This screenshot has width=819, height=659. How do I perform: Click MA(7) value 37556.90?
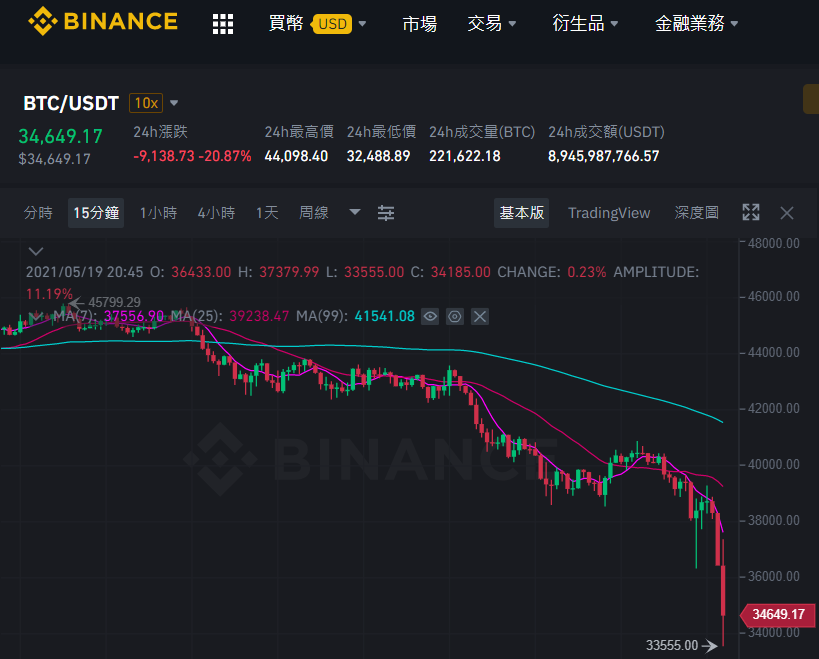coord(134,316)
